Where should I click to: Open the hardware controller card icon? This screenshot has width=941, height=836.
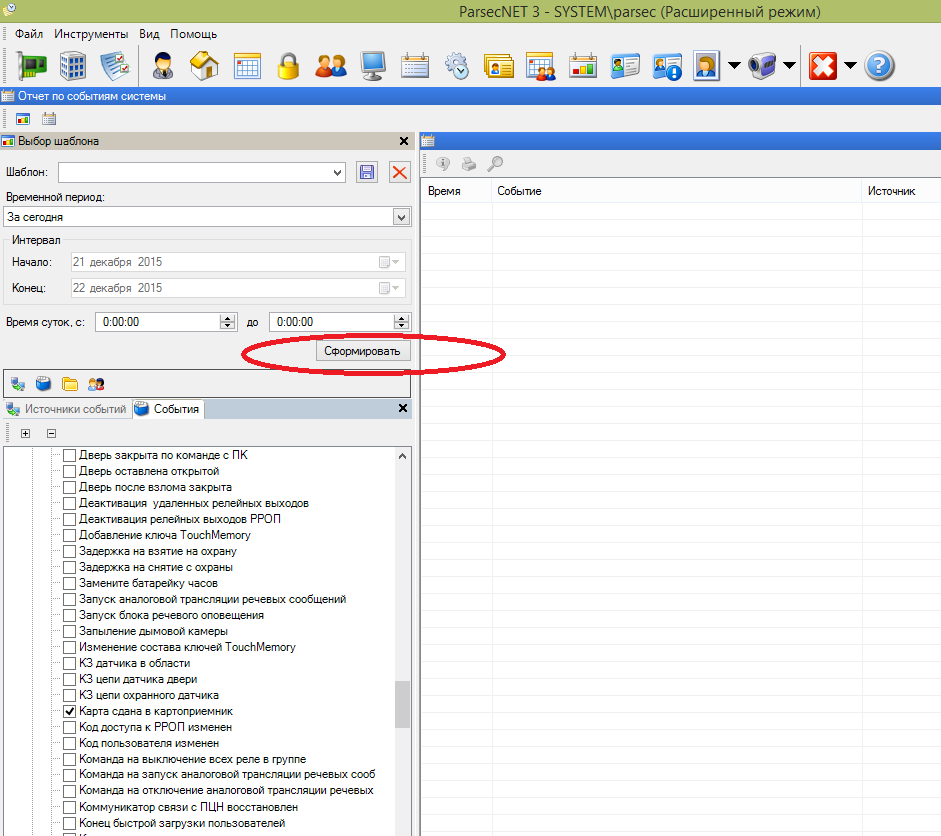31,65
